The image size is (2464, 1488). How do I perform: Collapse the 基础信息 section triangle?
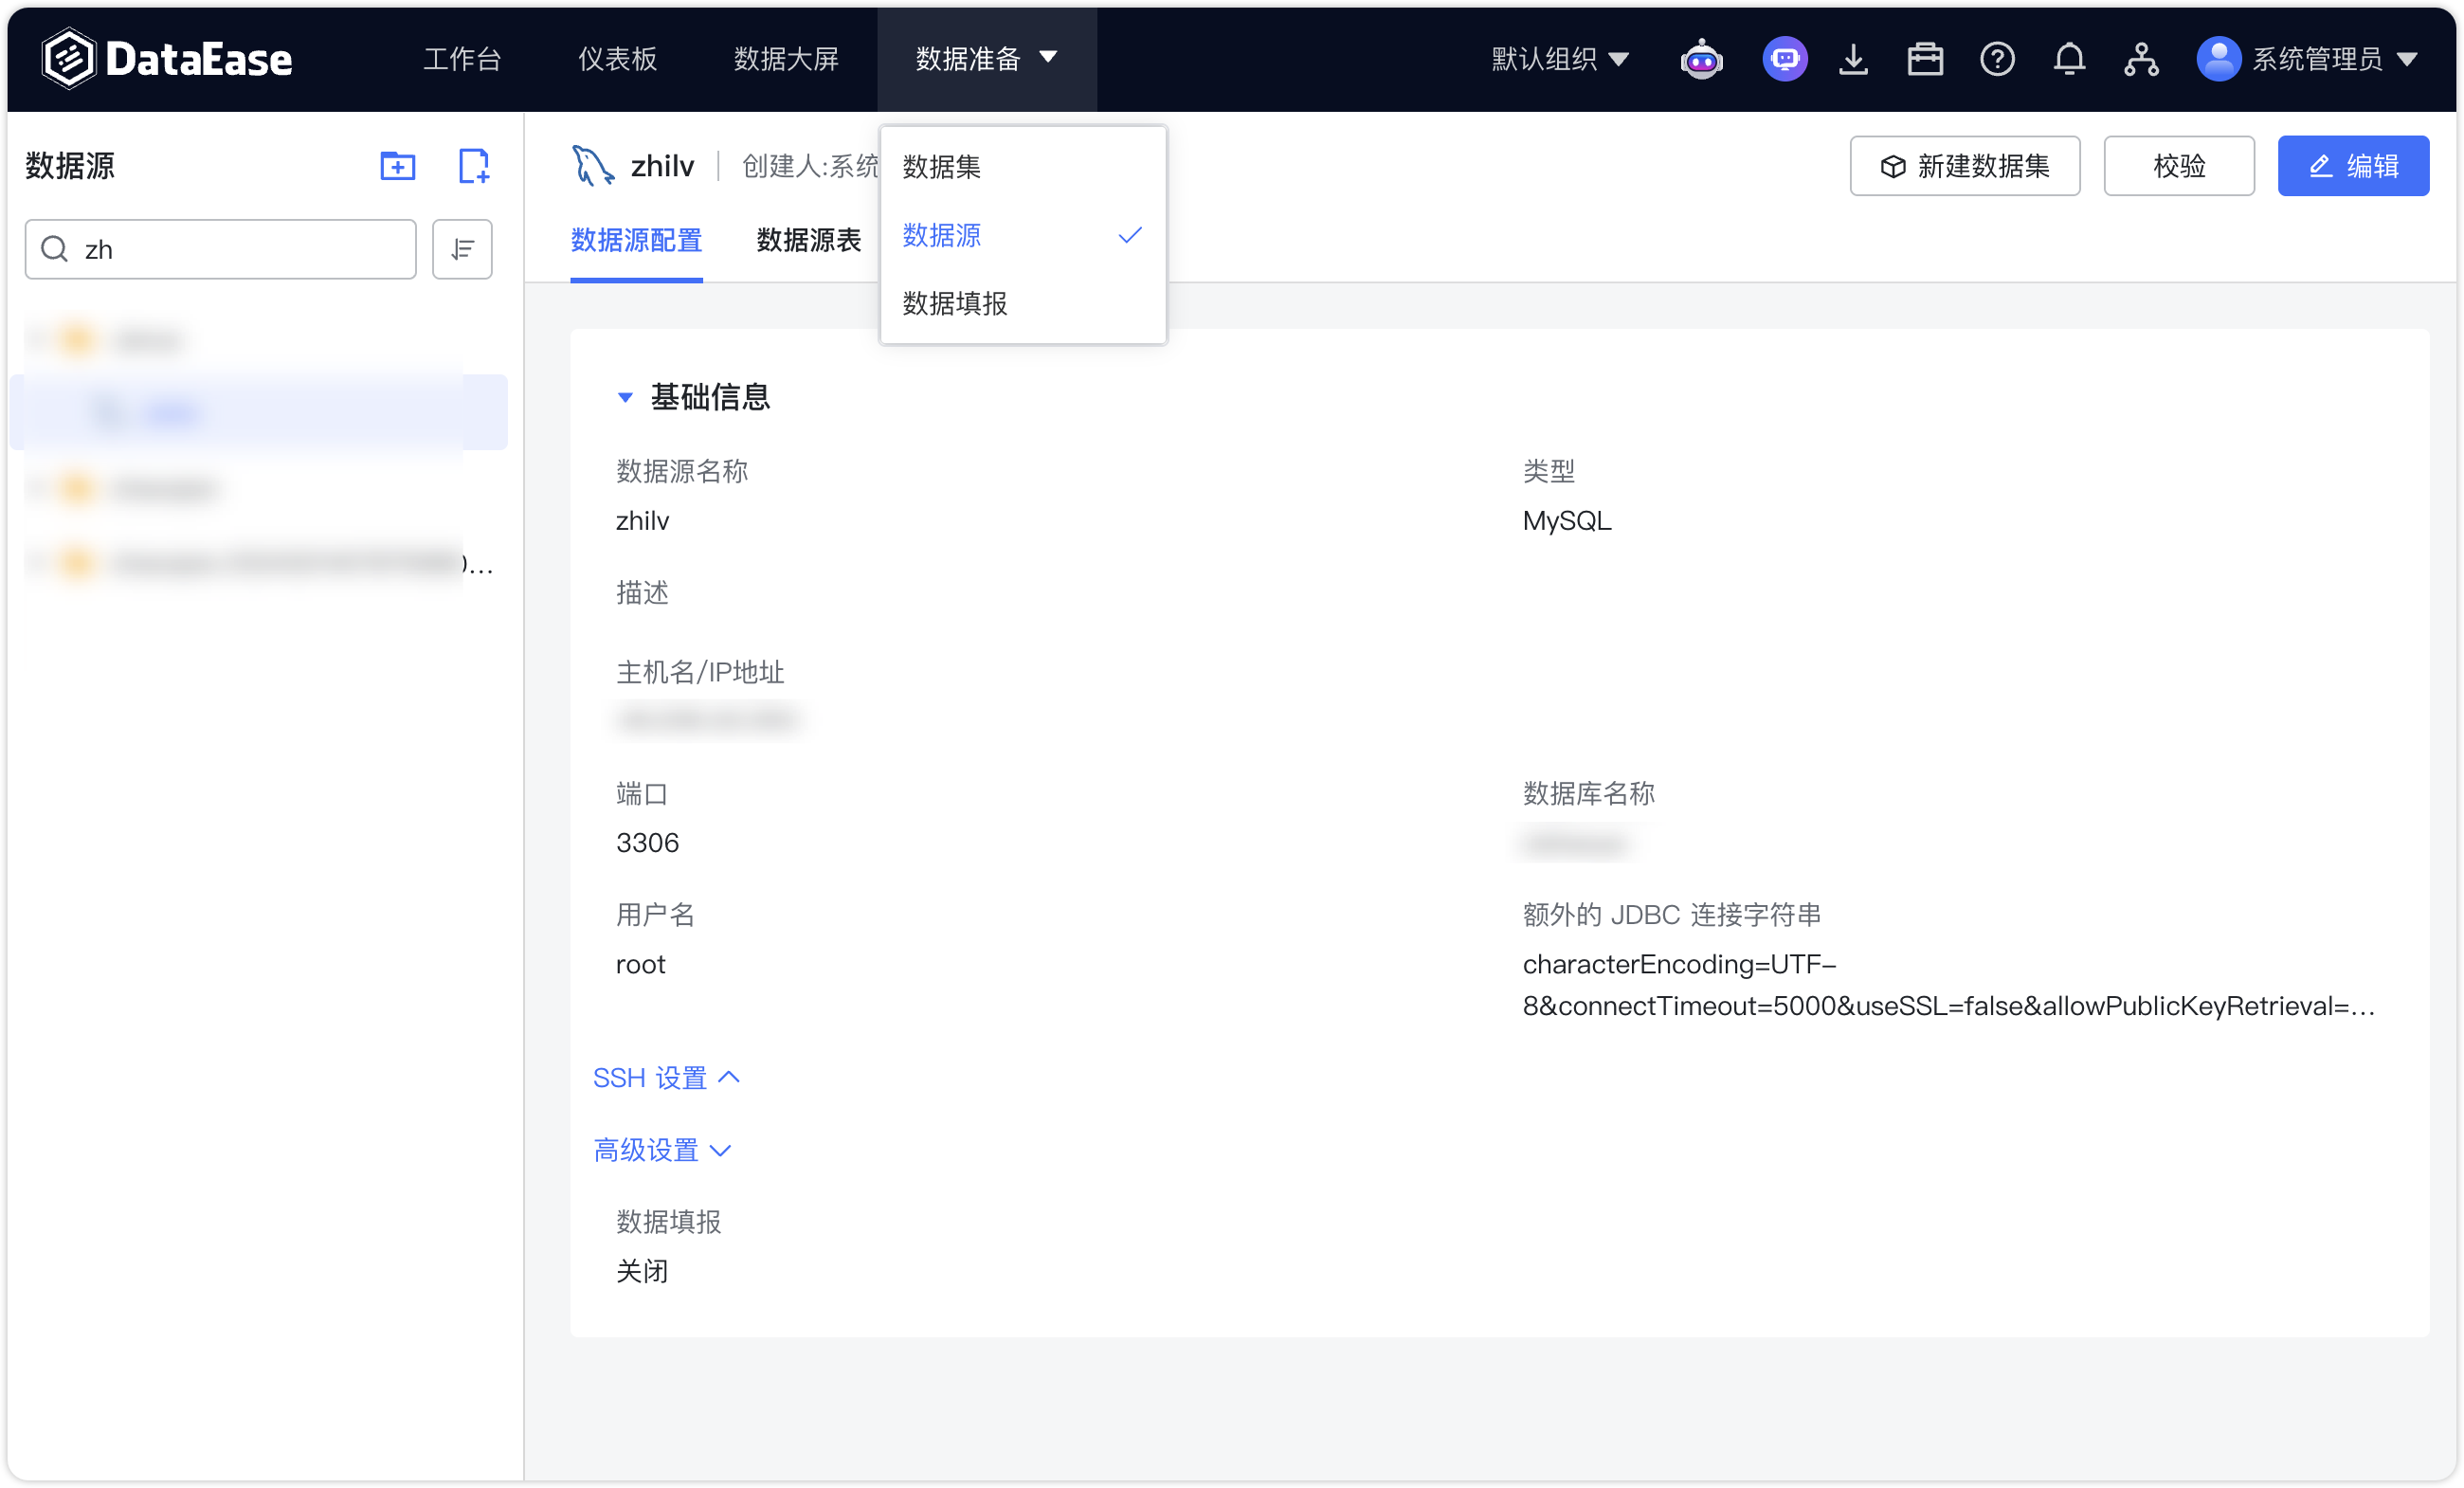625,397
